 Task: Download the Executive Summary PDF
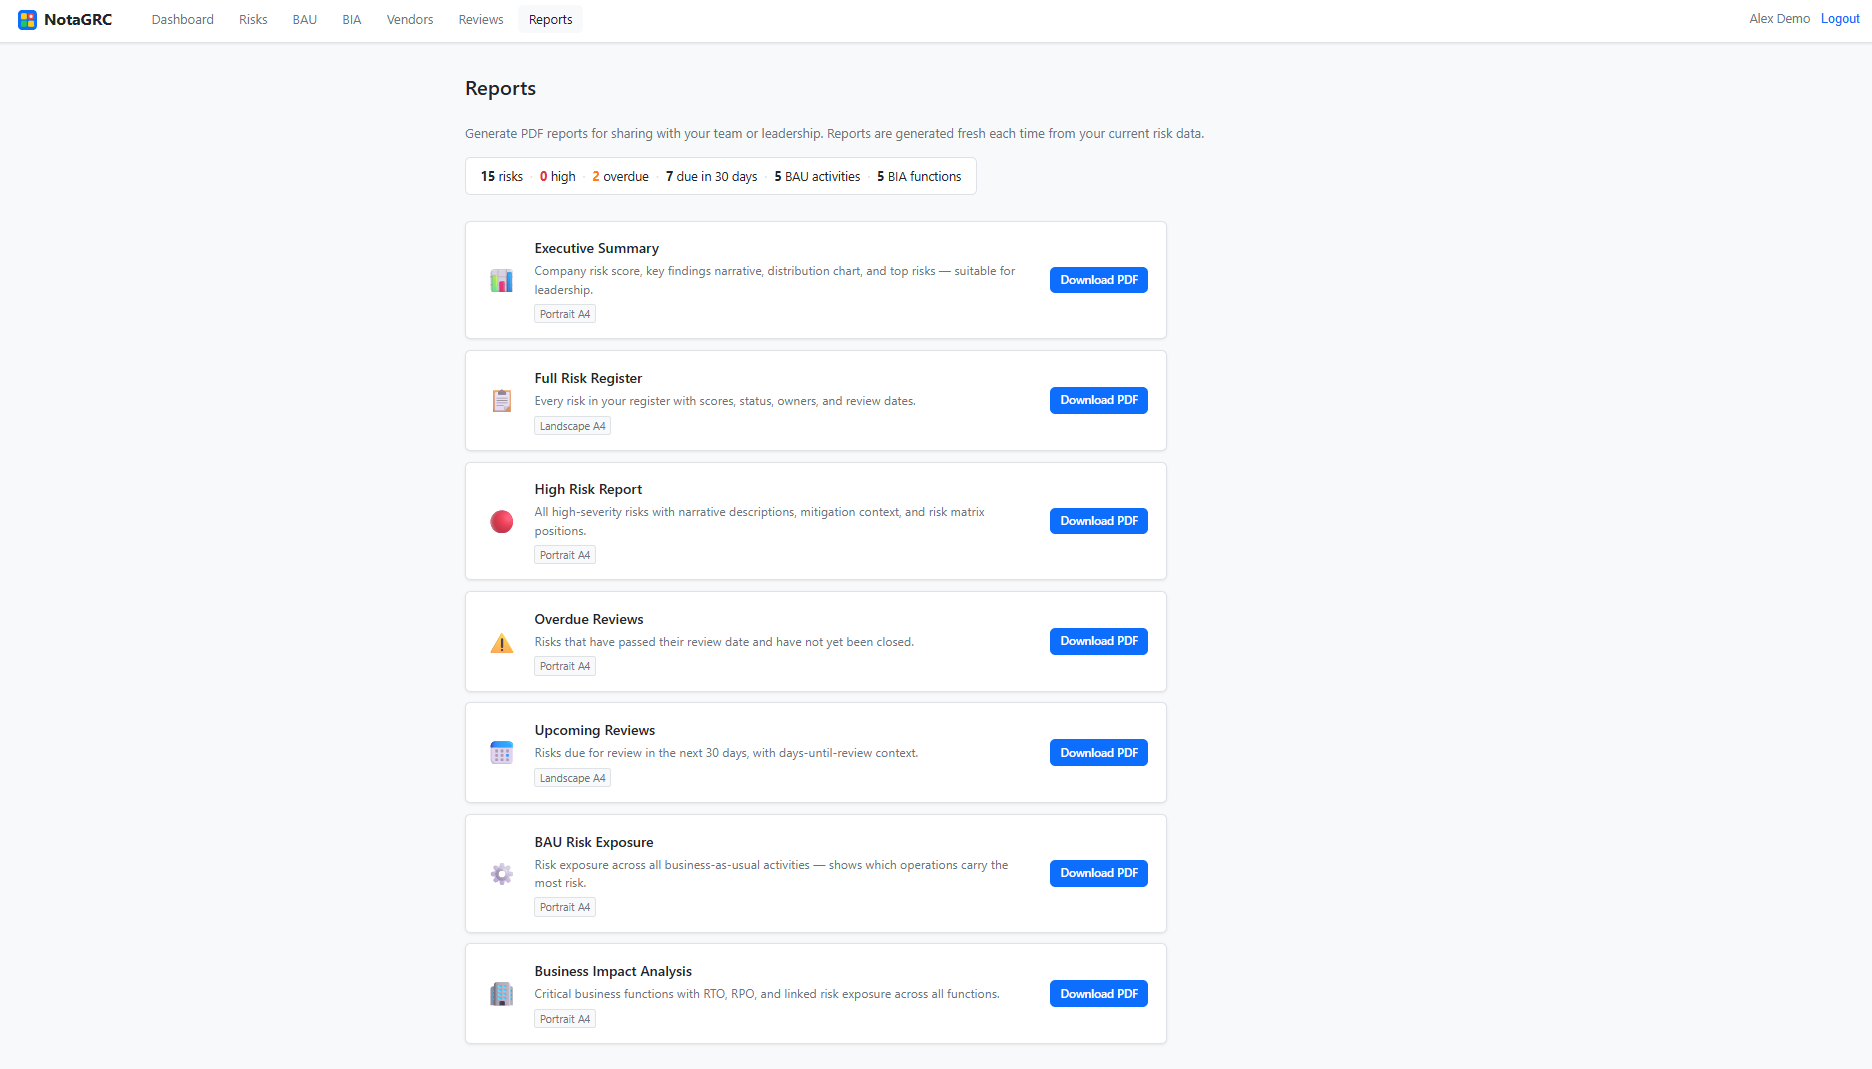coord(1098,280)
